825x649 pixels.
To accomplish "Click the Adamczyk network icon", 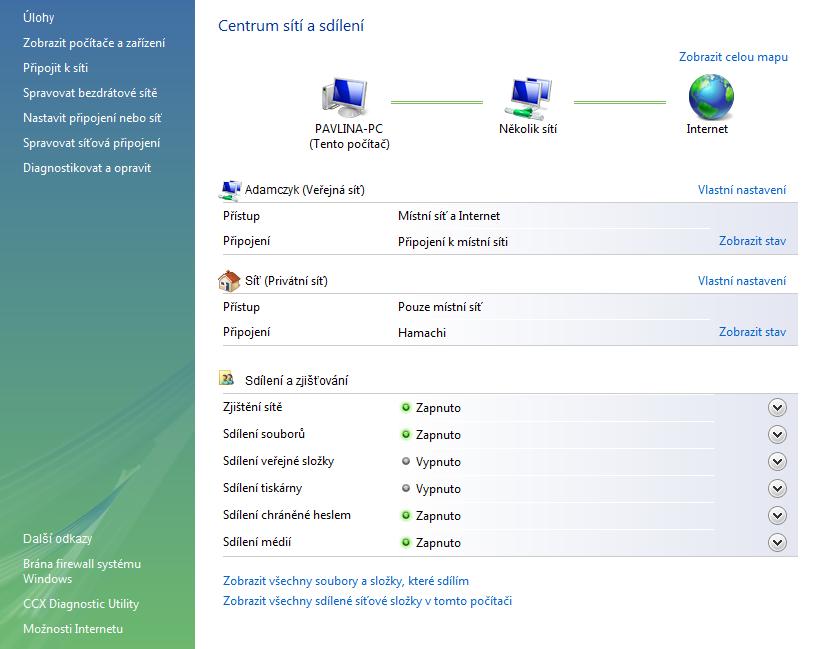I will (x=229, y=191).
